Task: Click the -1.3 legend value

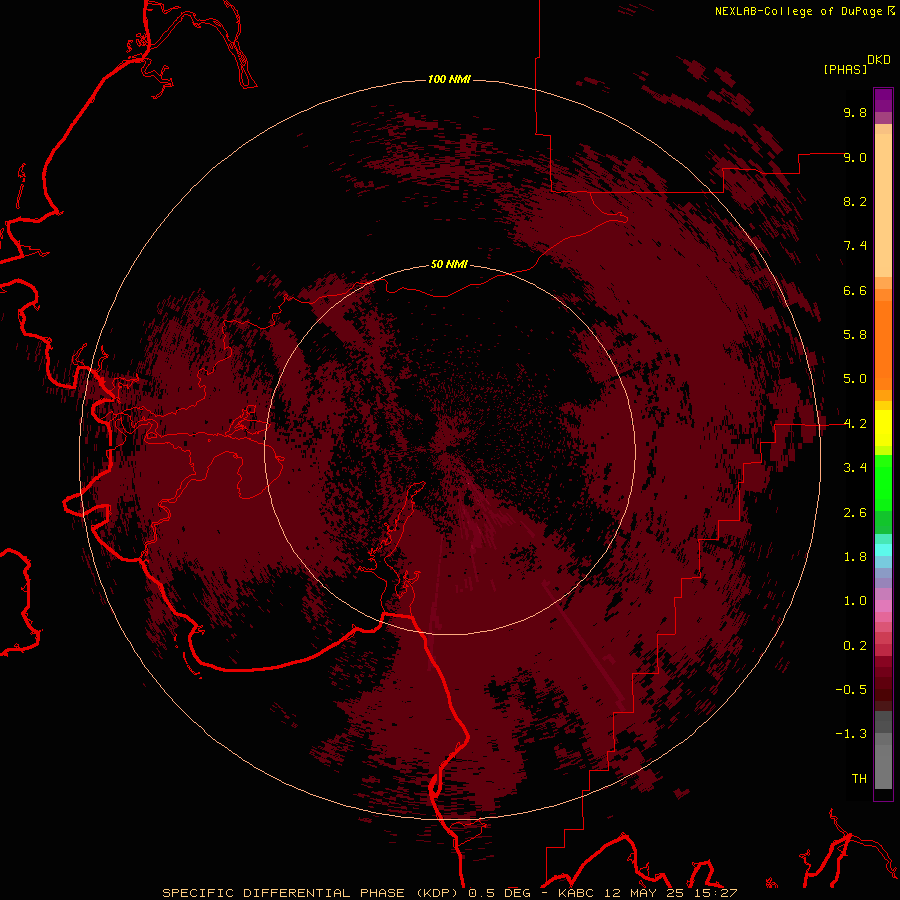Action: [x=851, y=734]
